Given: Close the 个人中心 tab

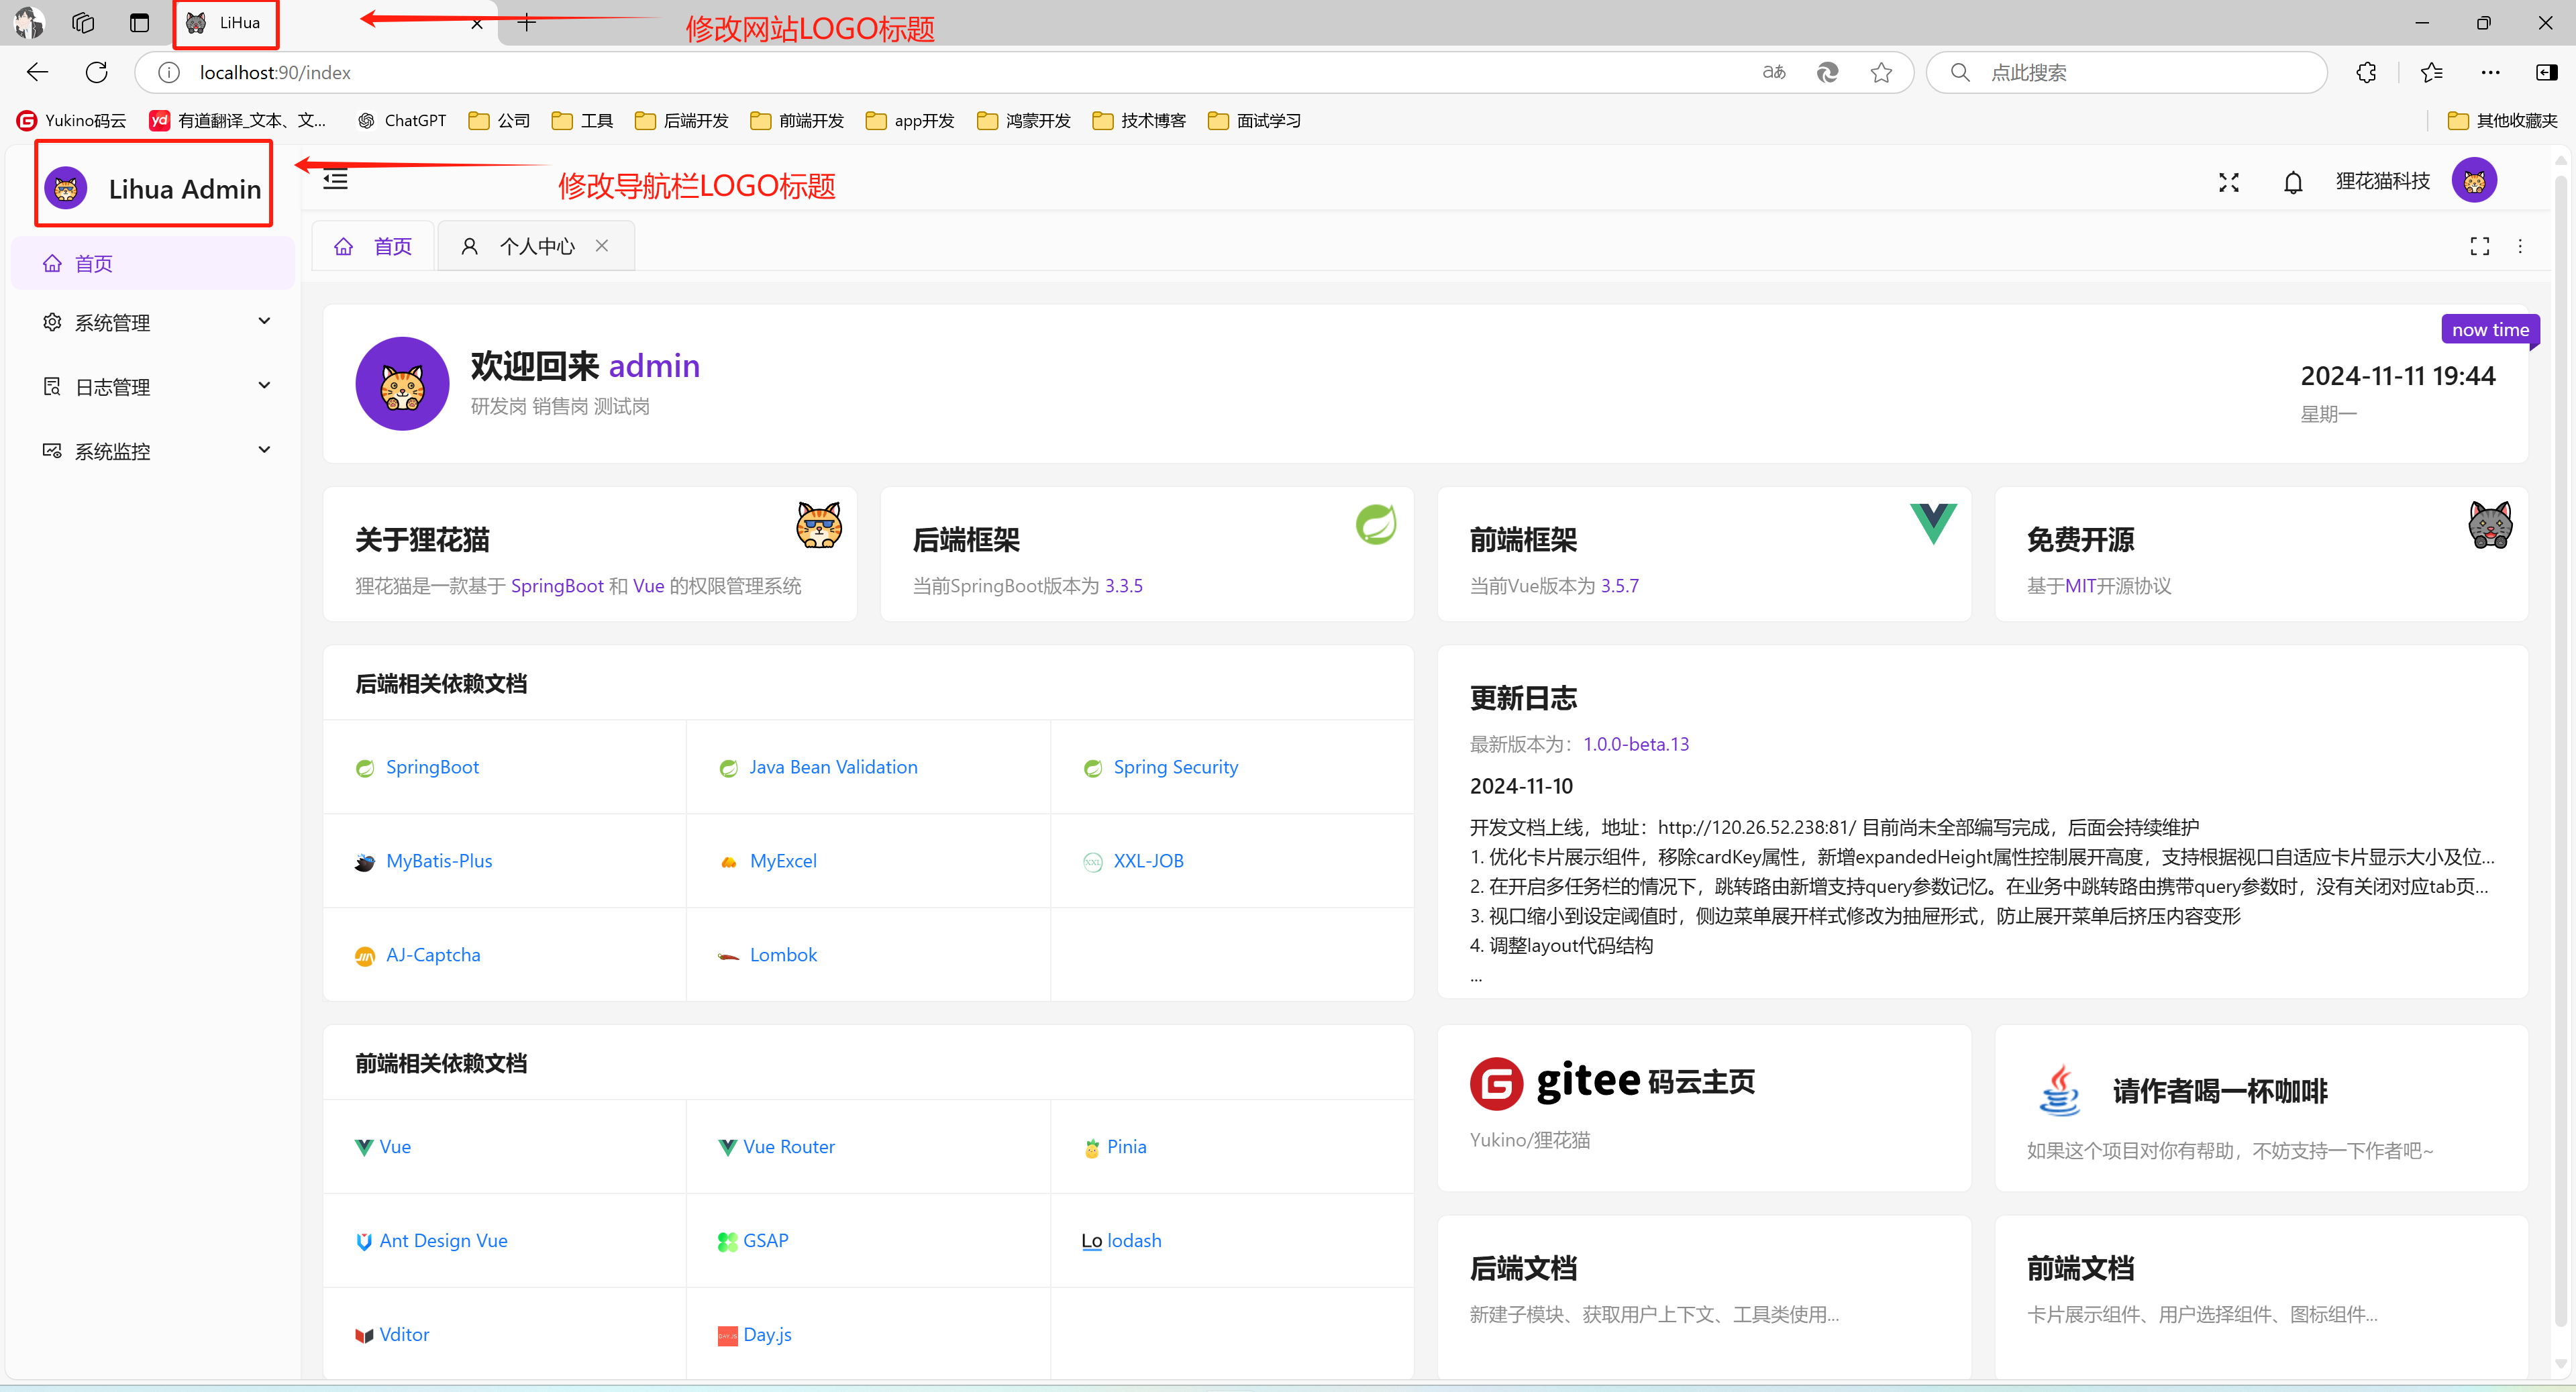Looking at the screenshot, I should tap(602, 246).
